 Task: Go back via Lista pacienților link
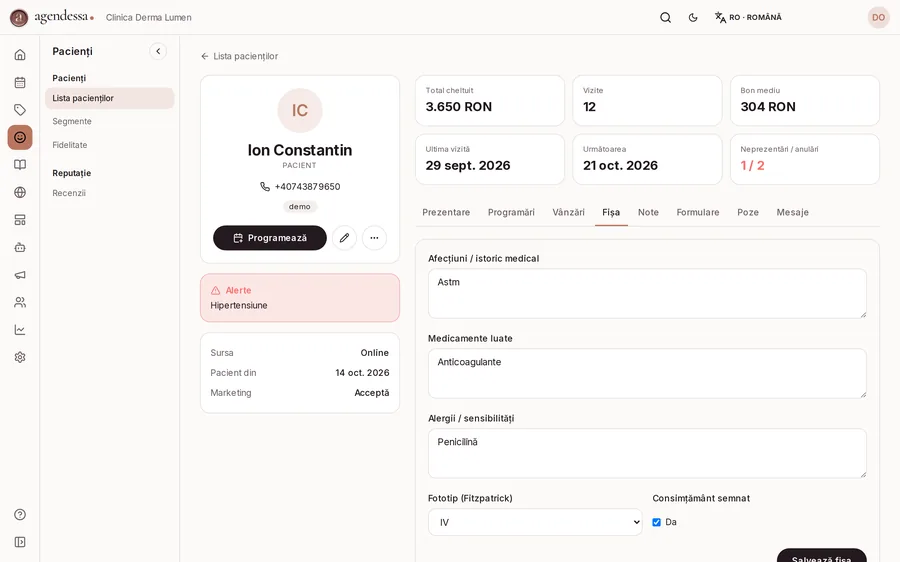239,56
